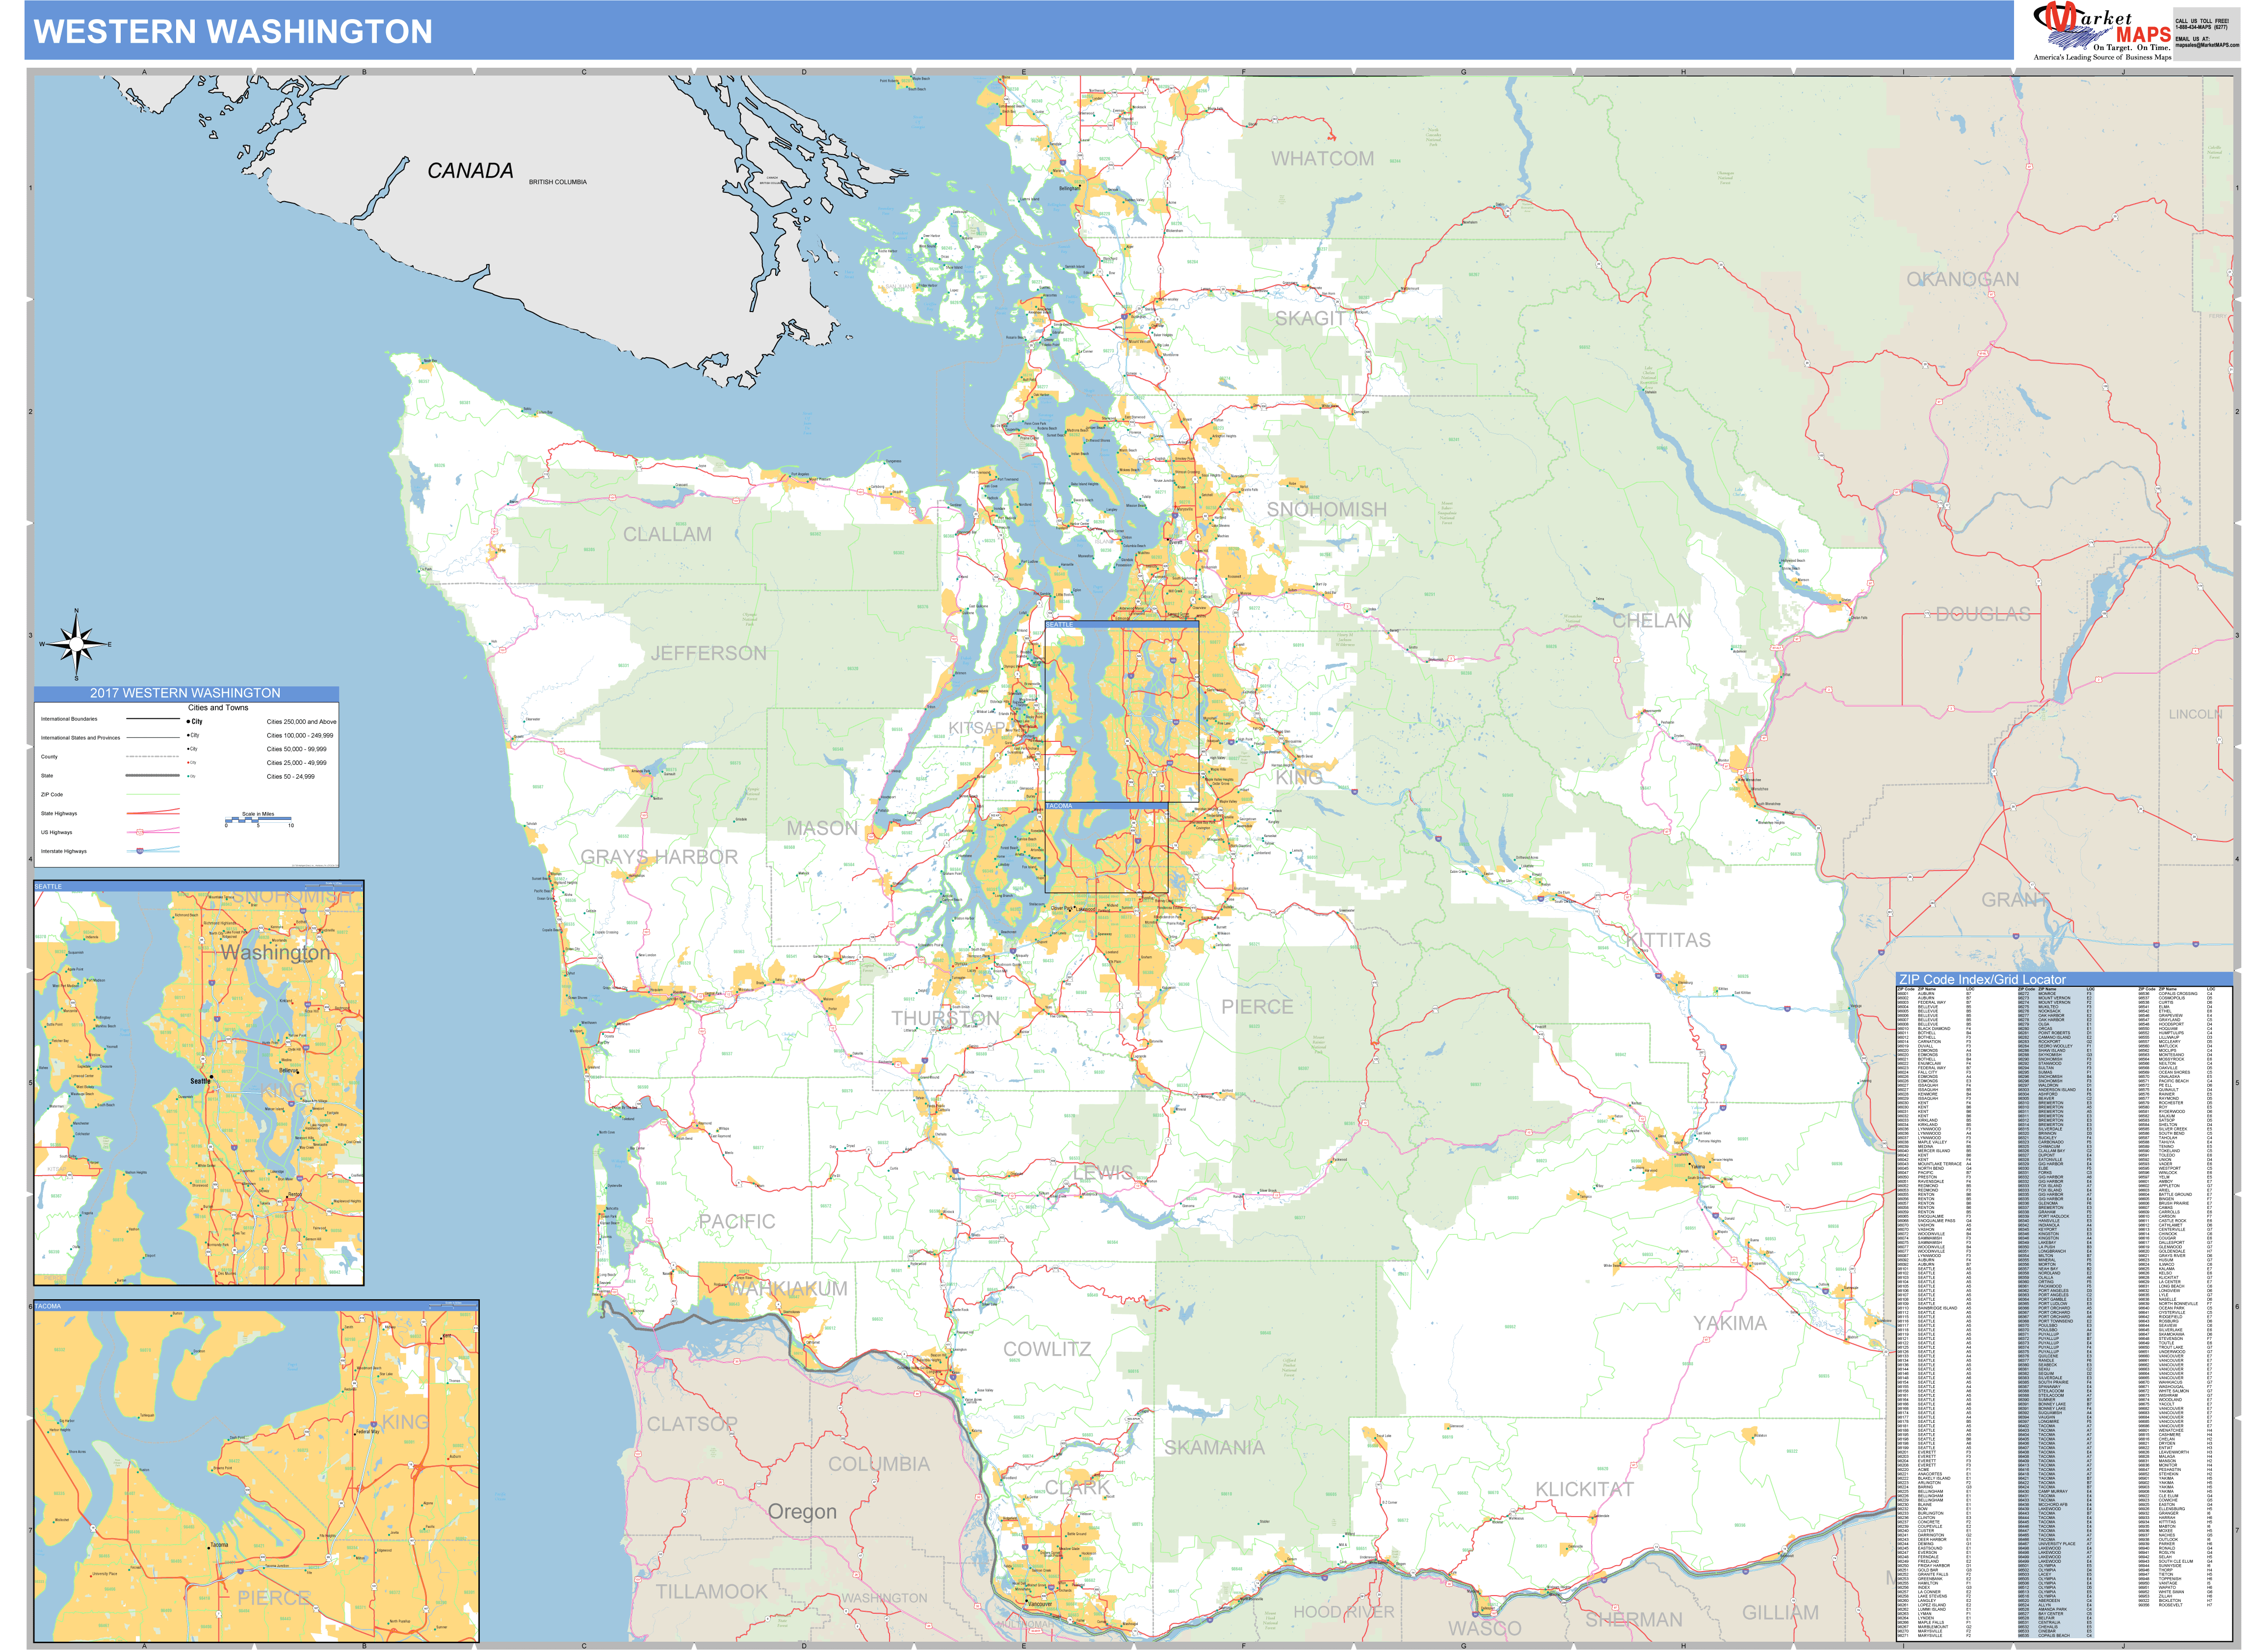2252x1652 pixels.
Task: Select the SKAMANIA county label
Action: (x=1214, y=1447)
